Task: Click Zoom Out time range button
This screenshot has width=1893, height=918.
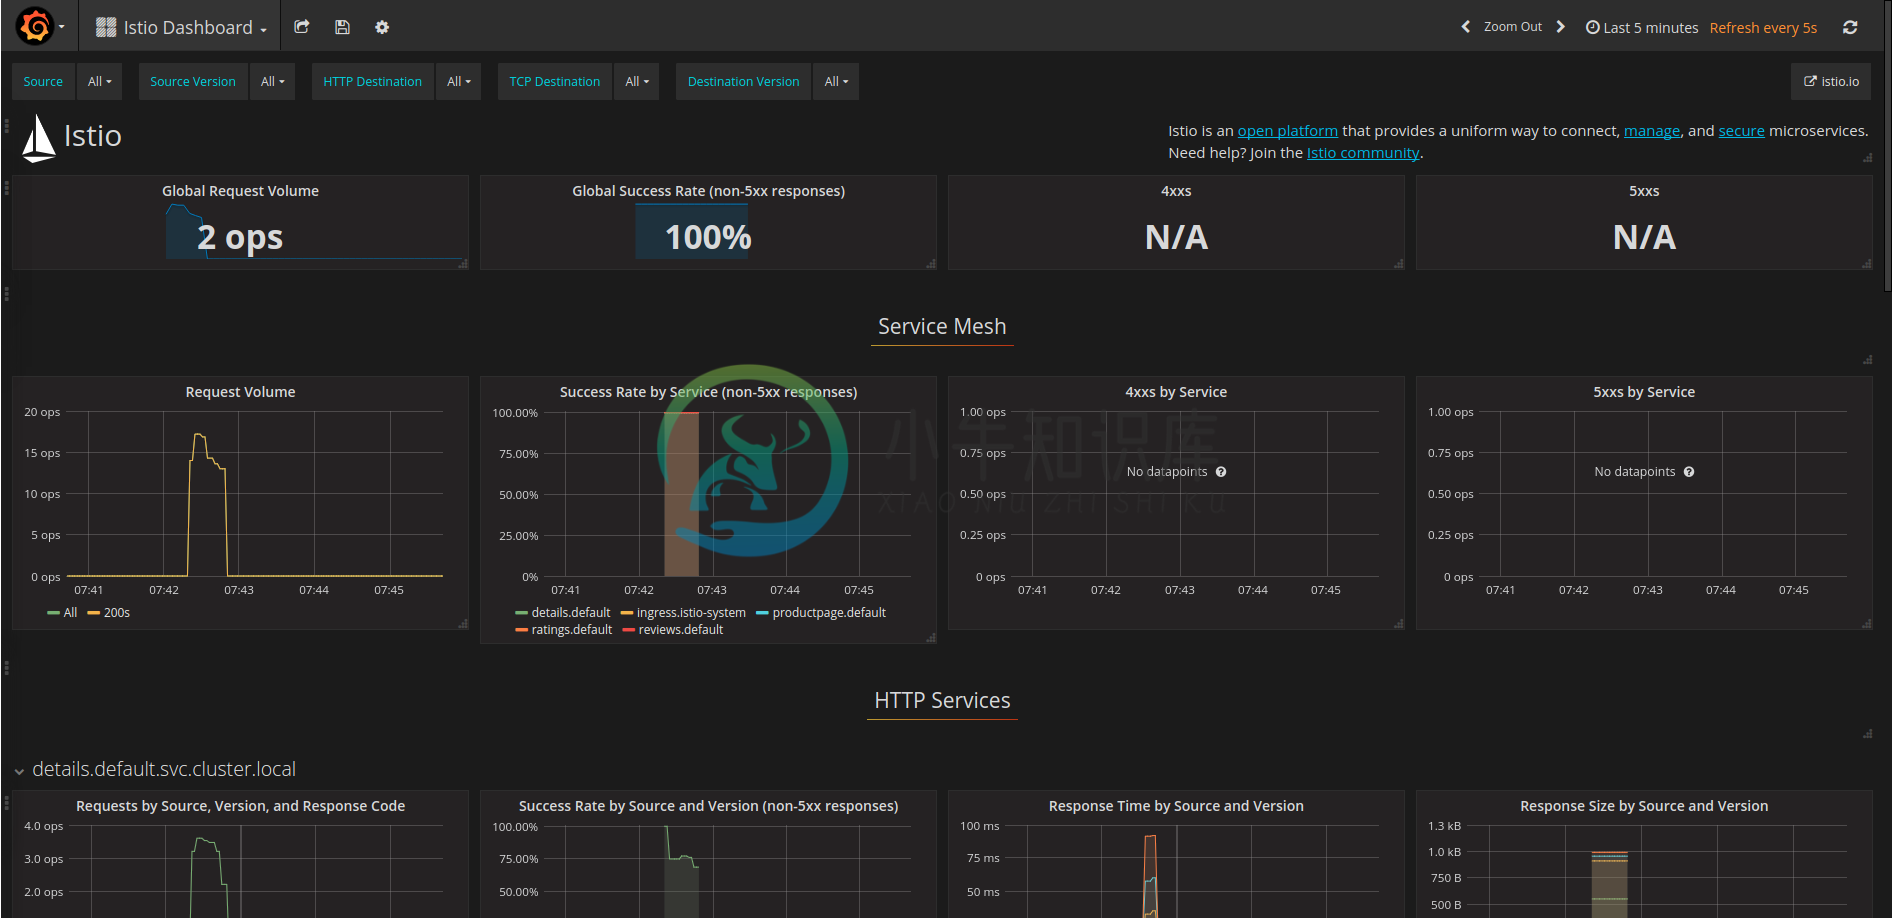Action: pyautogui.click(x=1512, y=27)
